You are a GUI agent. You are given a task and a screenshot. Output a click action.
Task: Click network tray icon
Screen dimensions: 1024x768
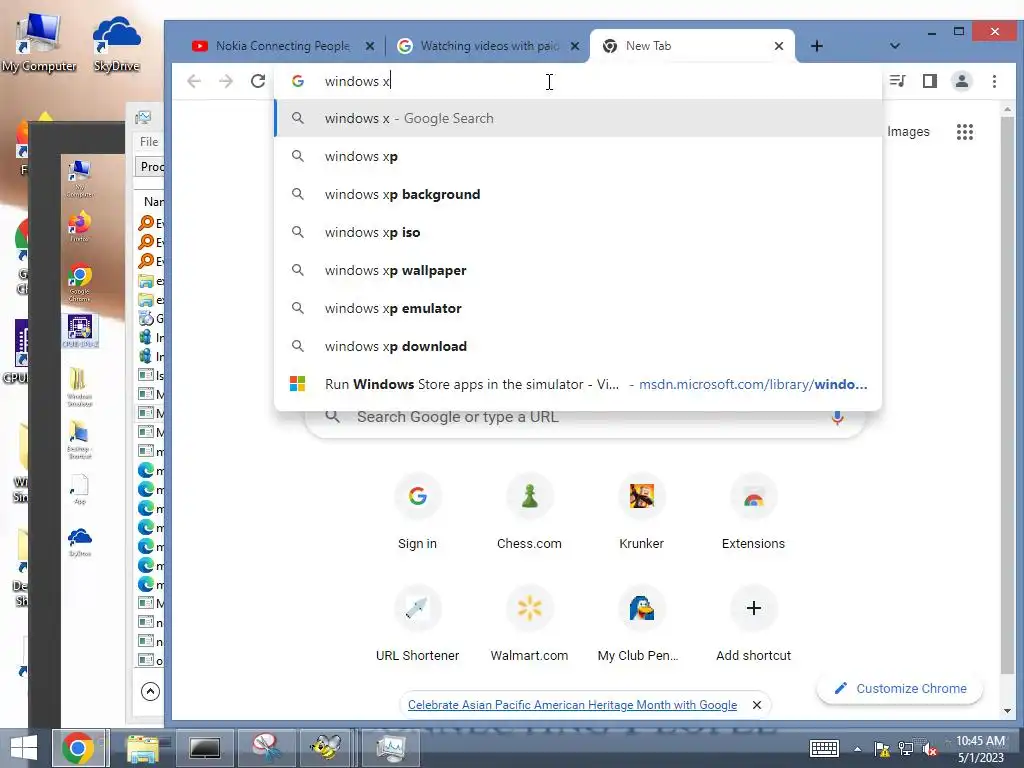pos(906,749)
